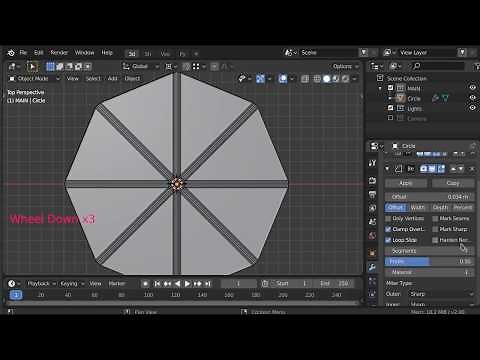This screenshot has width=480, height=360.
Task: Toggle X-ray view icon
Action: tap(305, 79)
